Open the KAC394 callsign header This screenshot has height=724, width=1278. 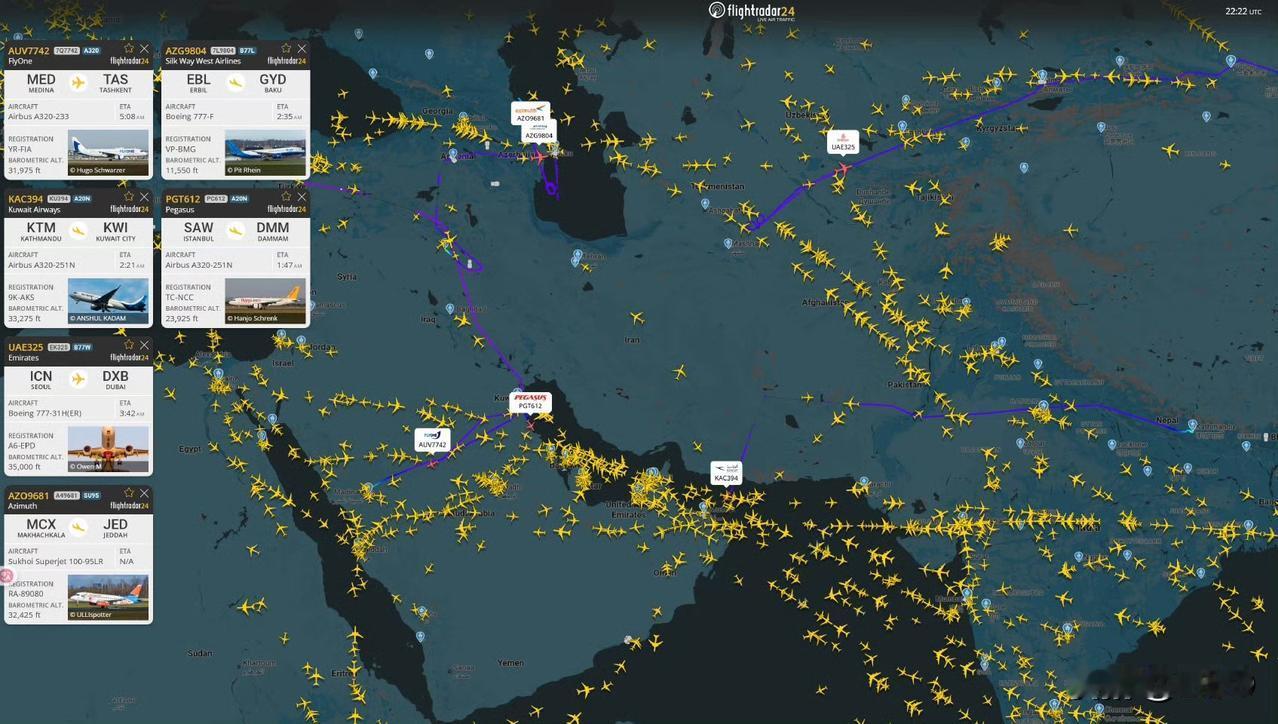[x=26, y=199]
